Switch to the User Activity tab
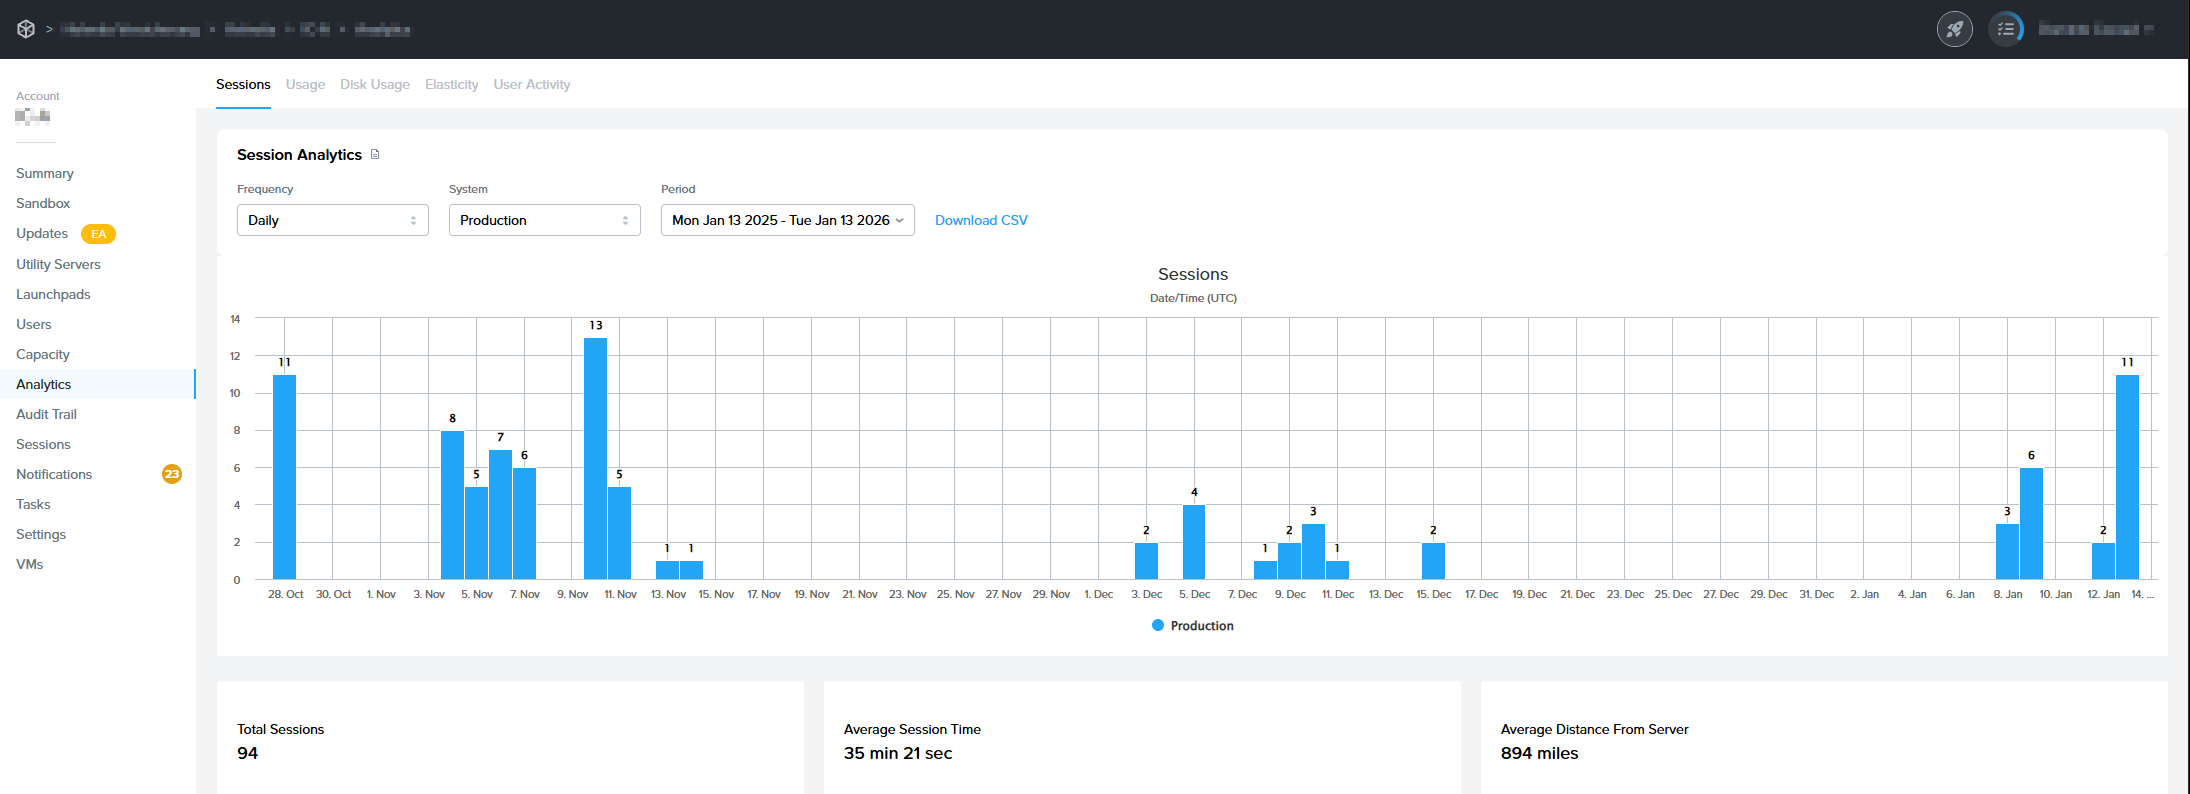 pos(531,85)
